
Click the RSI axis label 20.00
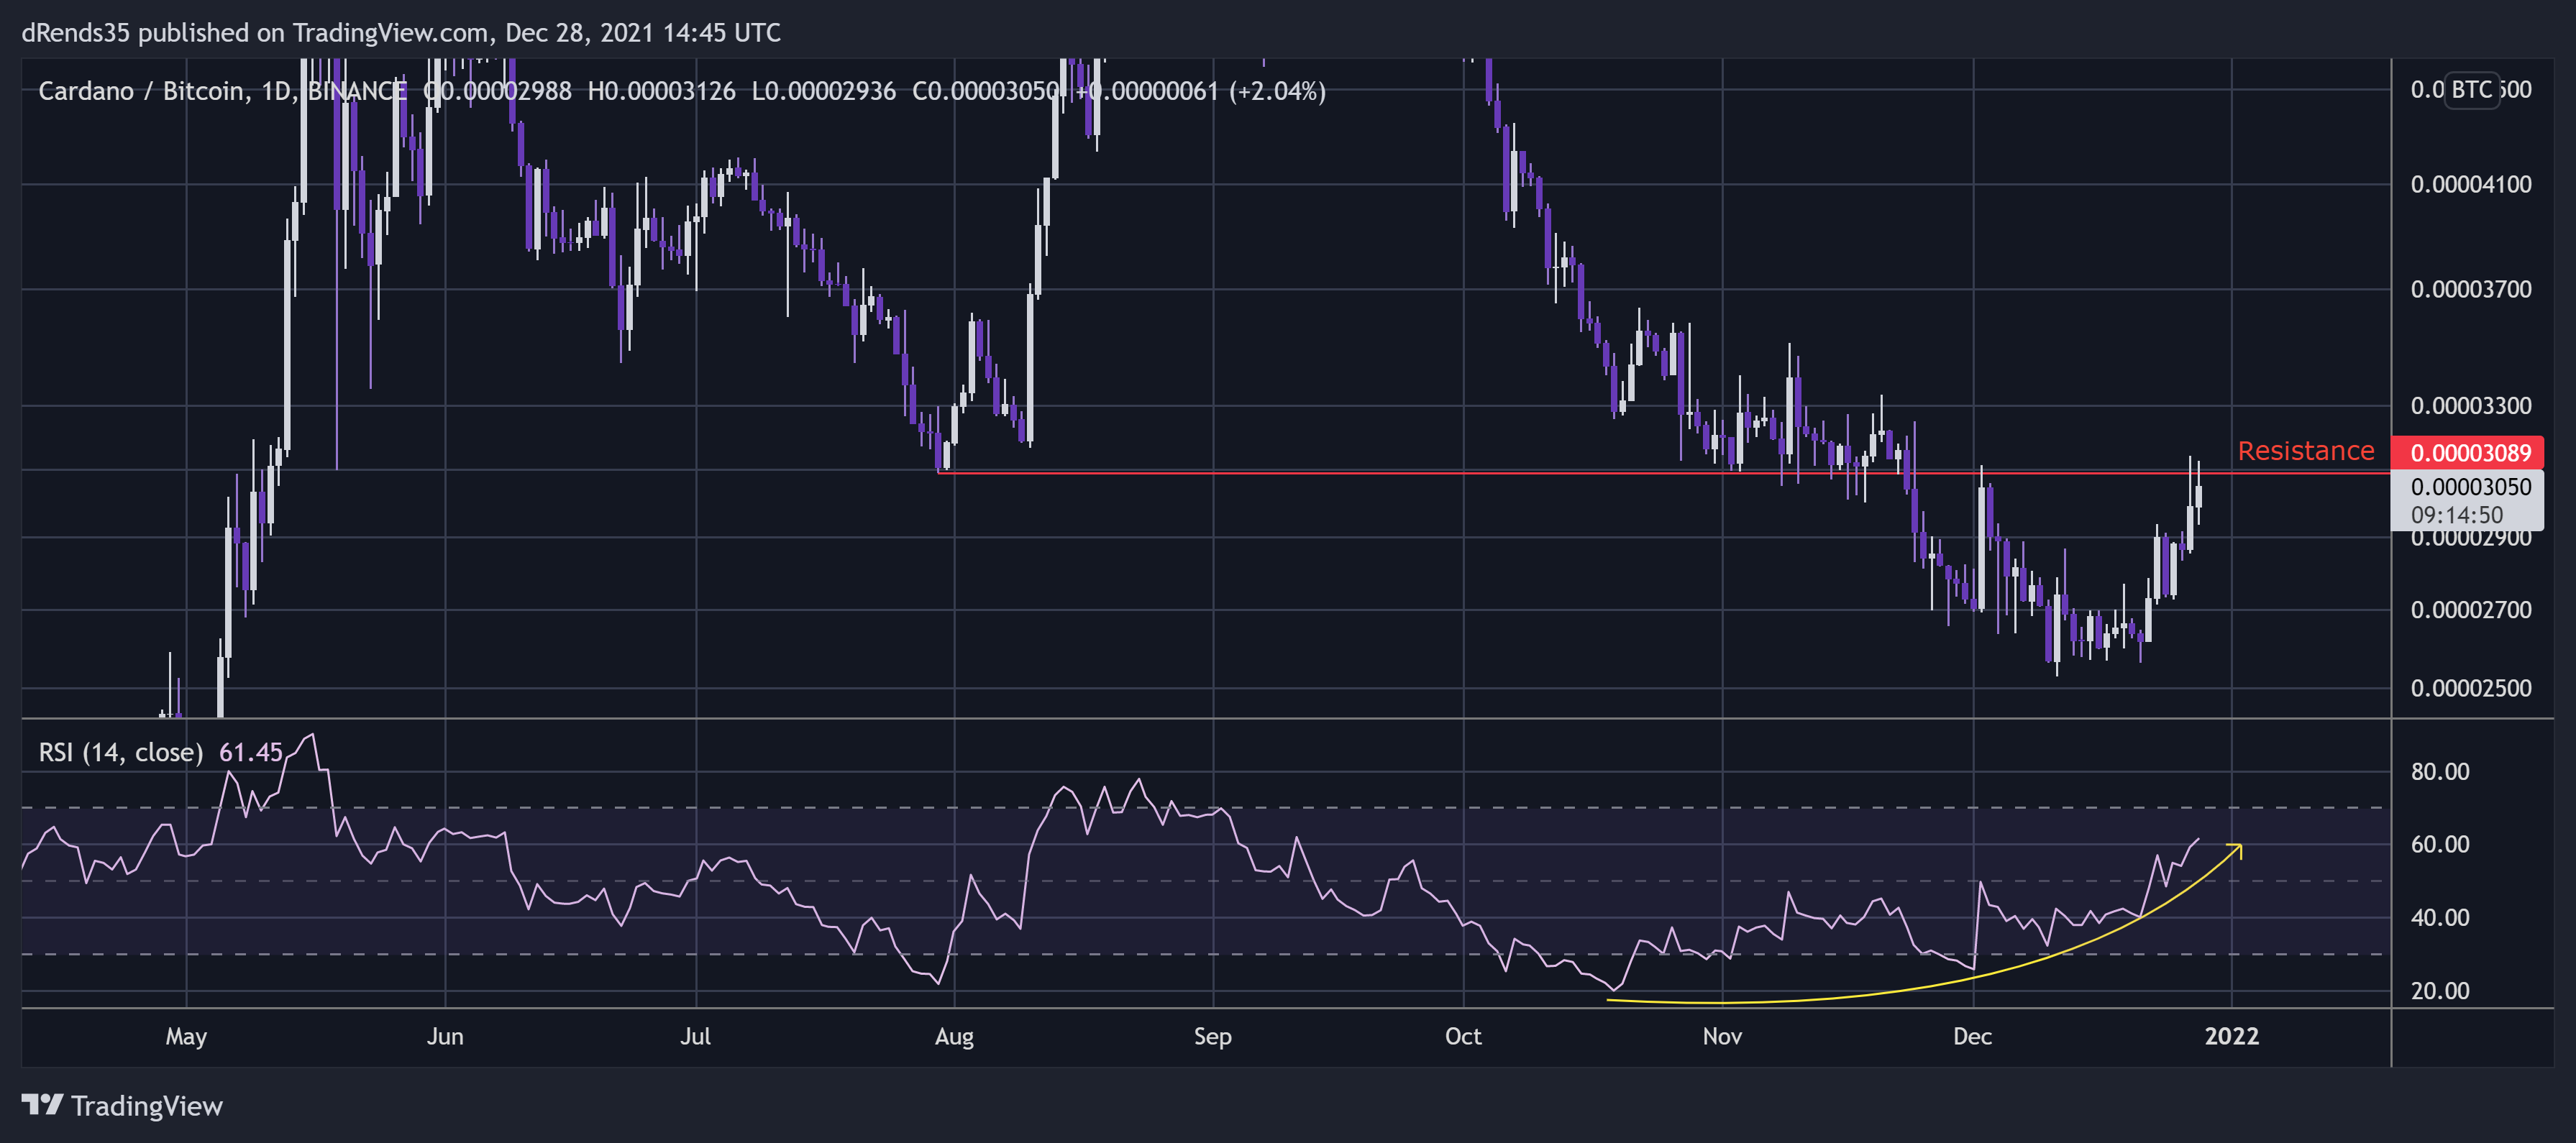[x=2439, y=990]
